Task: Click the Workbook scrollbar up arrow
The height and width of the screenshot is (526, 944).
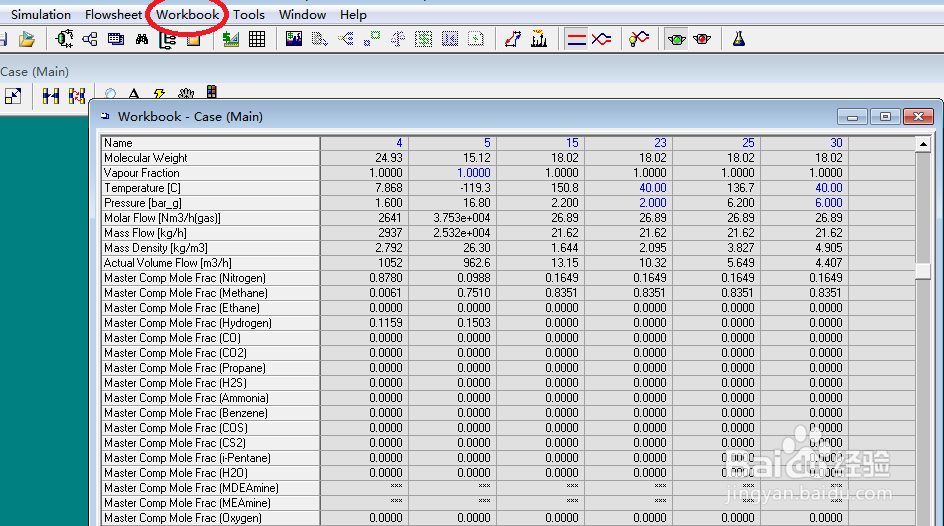Action: (923, 144)
